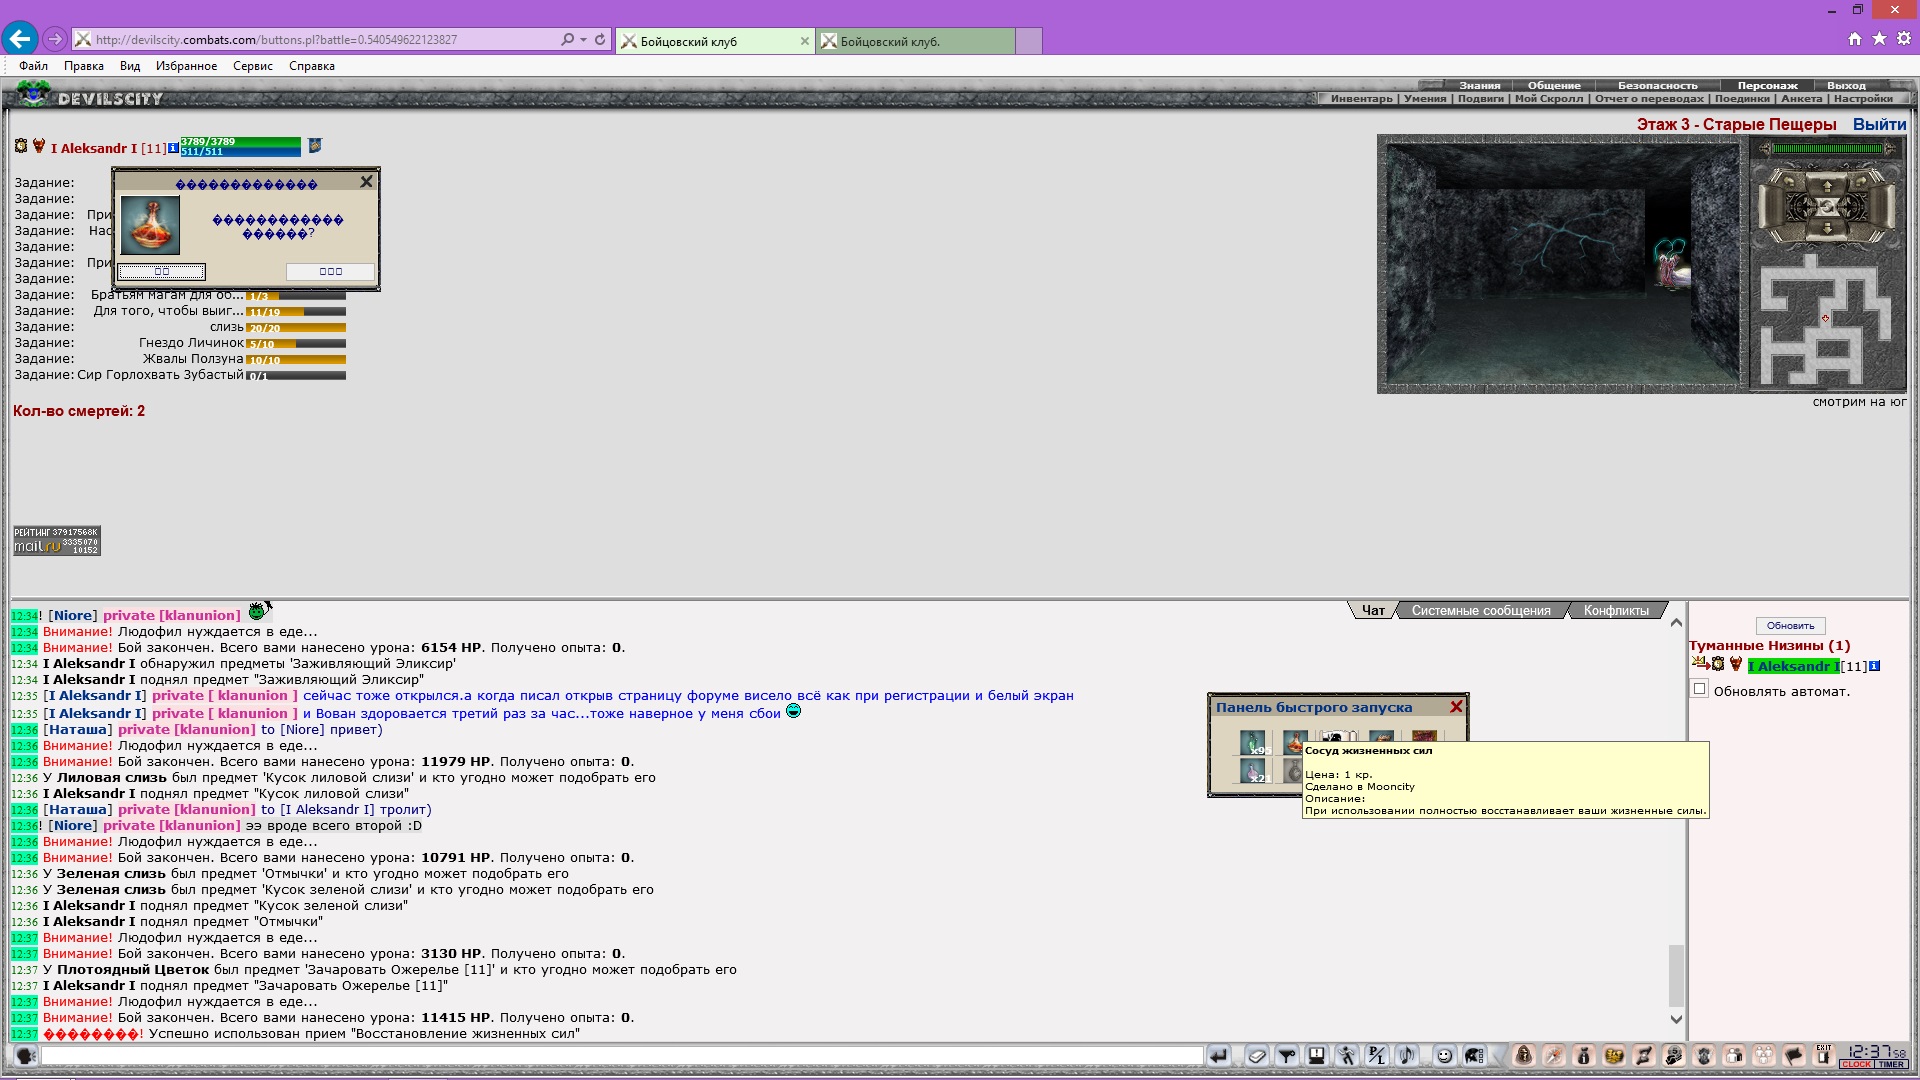Click the forward arrow on dungeon navigation pad
1920x1080 pixels.
point(1827,185)
